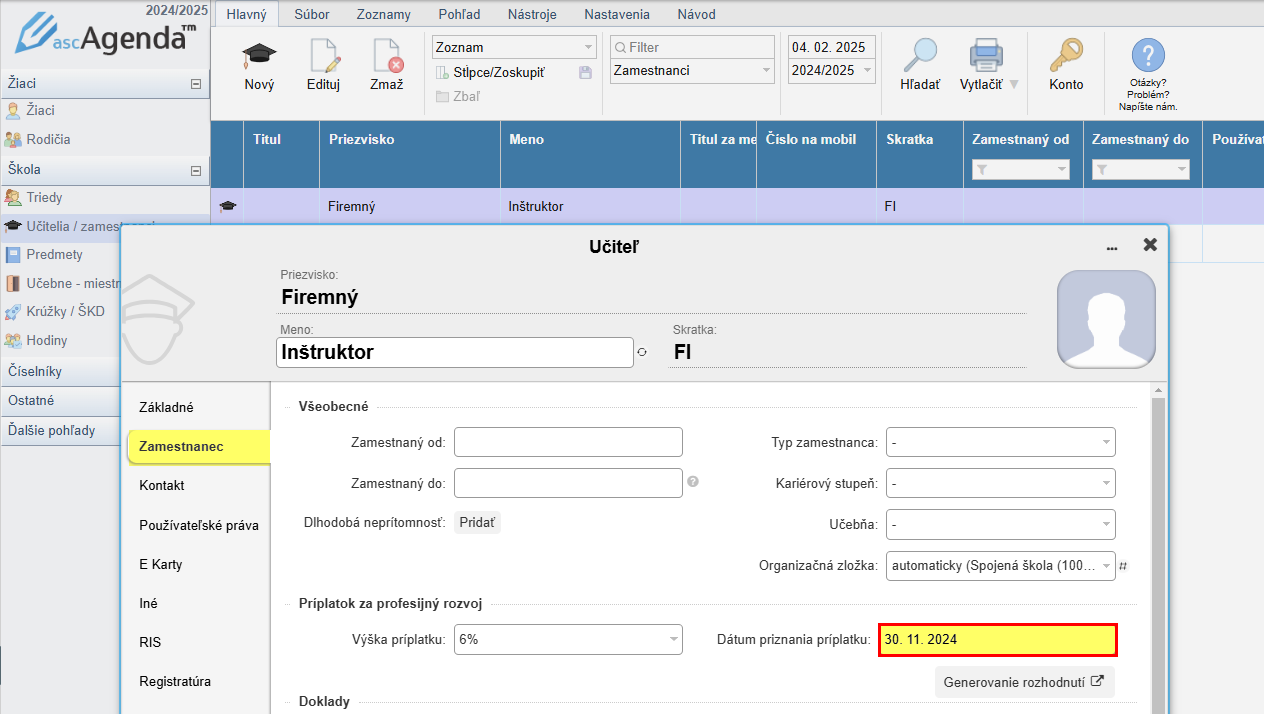Click the refresh icon beside Meno field
The height and width of the screenshot is (714, 1264).
(642, 352)
